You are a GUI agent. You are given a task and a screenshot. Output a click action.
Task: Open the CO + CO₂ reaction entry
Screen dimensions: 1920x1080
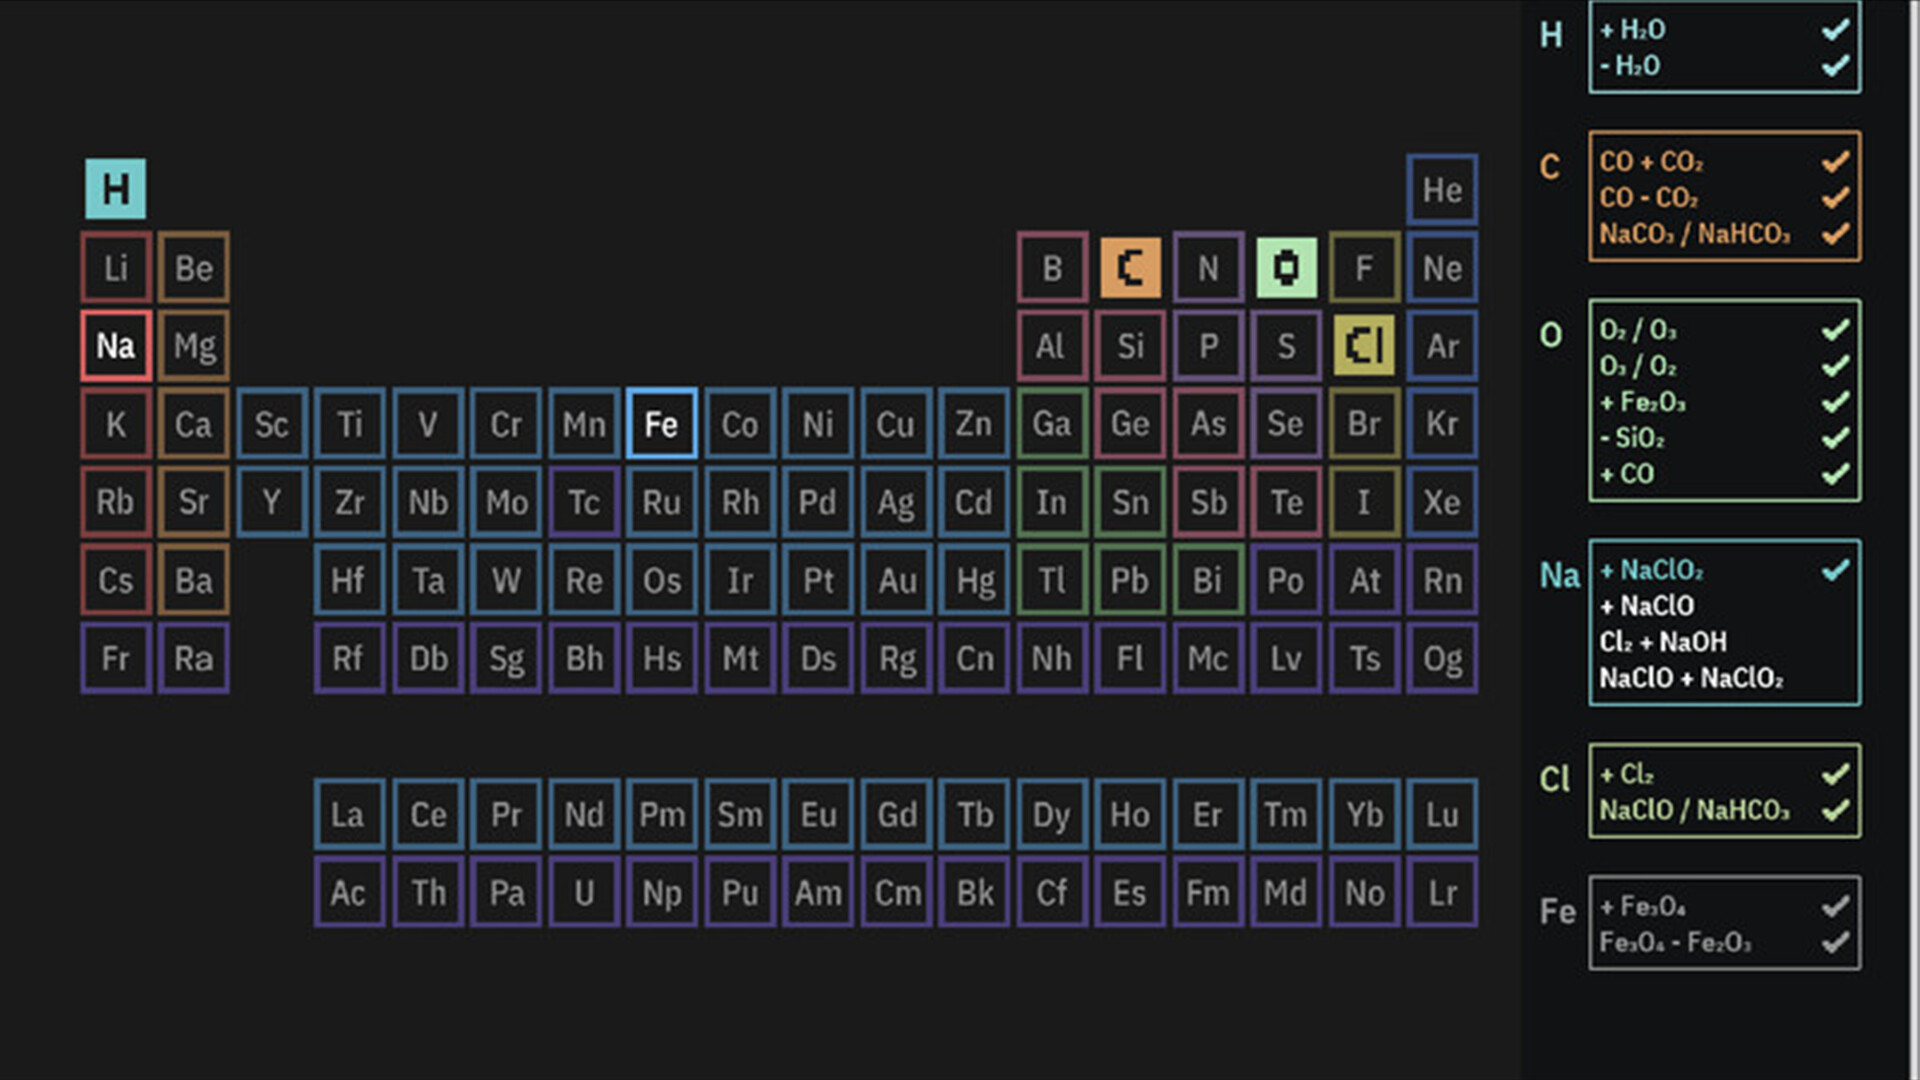(x=1650, y=161)
